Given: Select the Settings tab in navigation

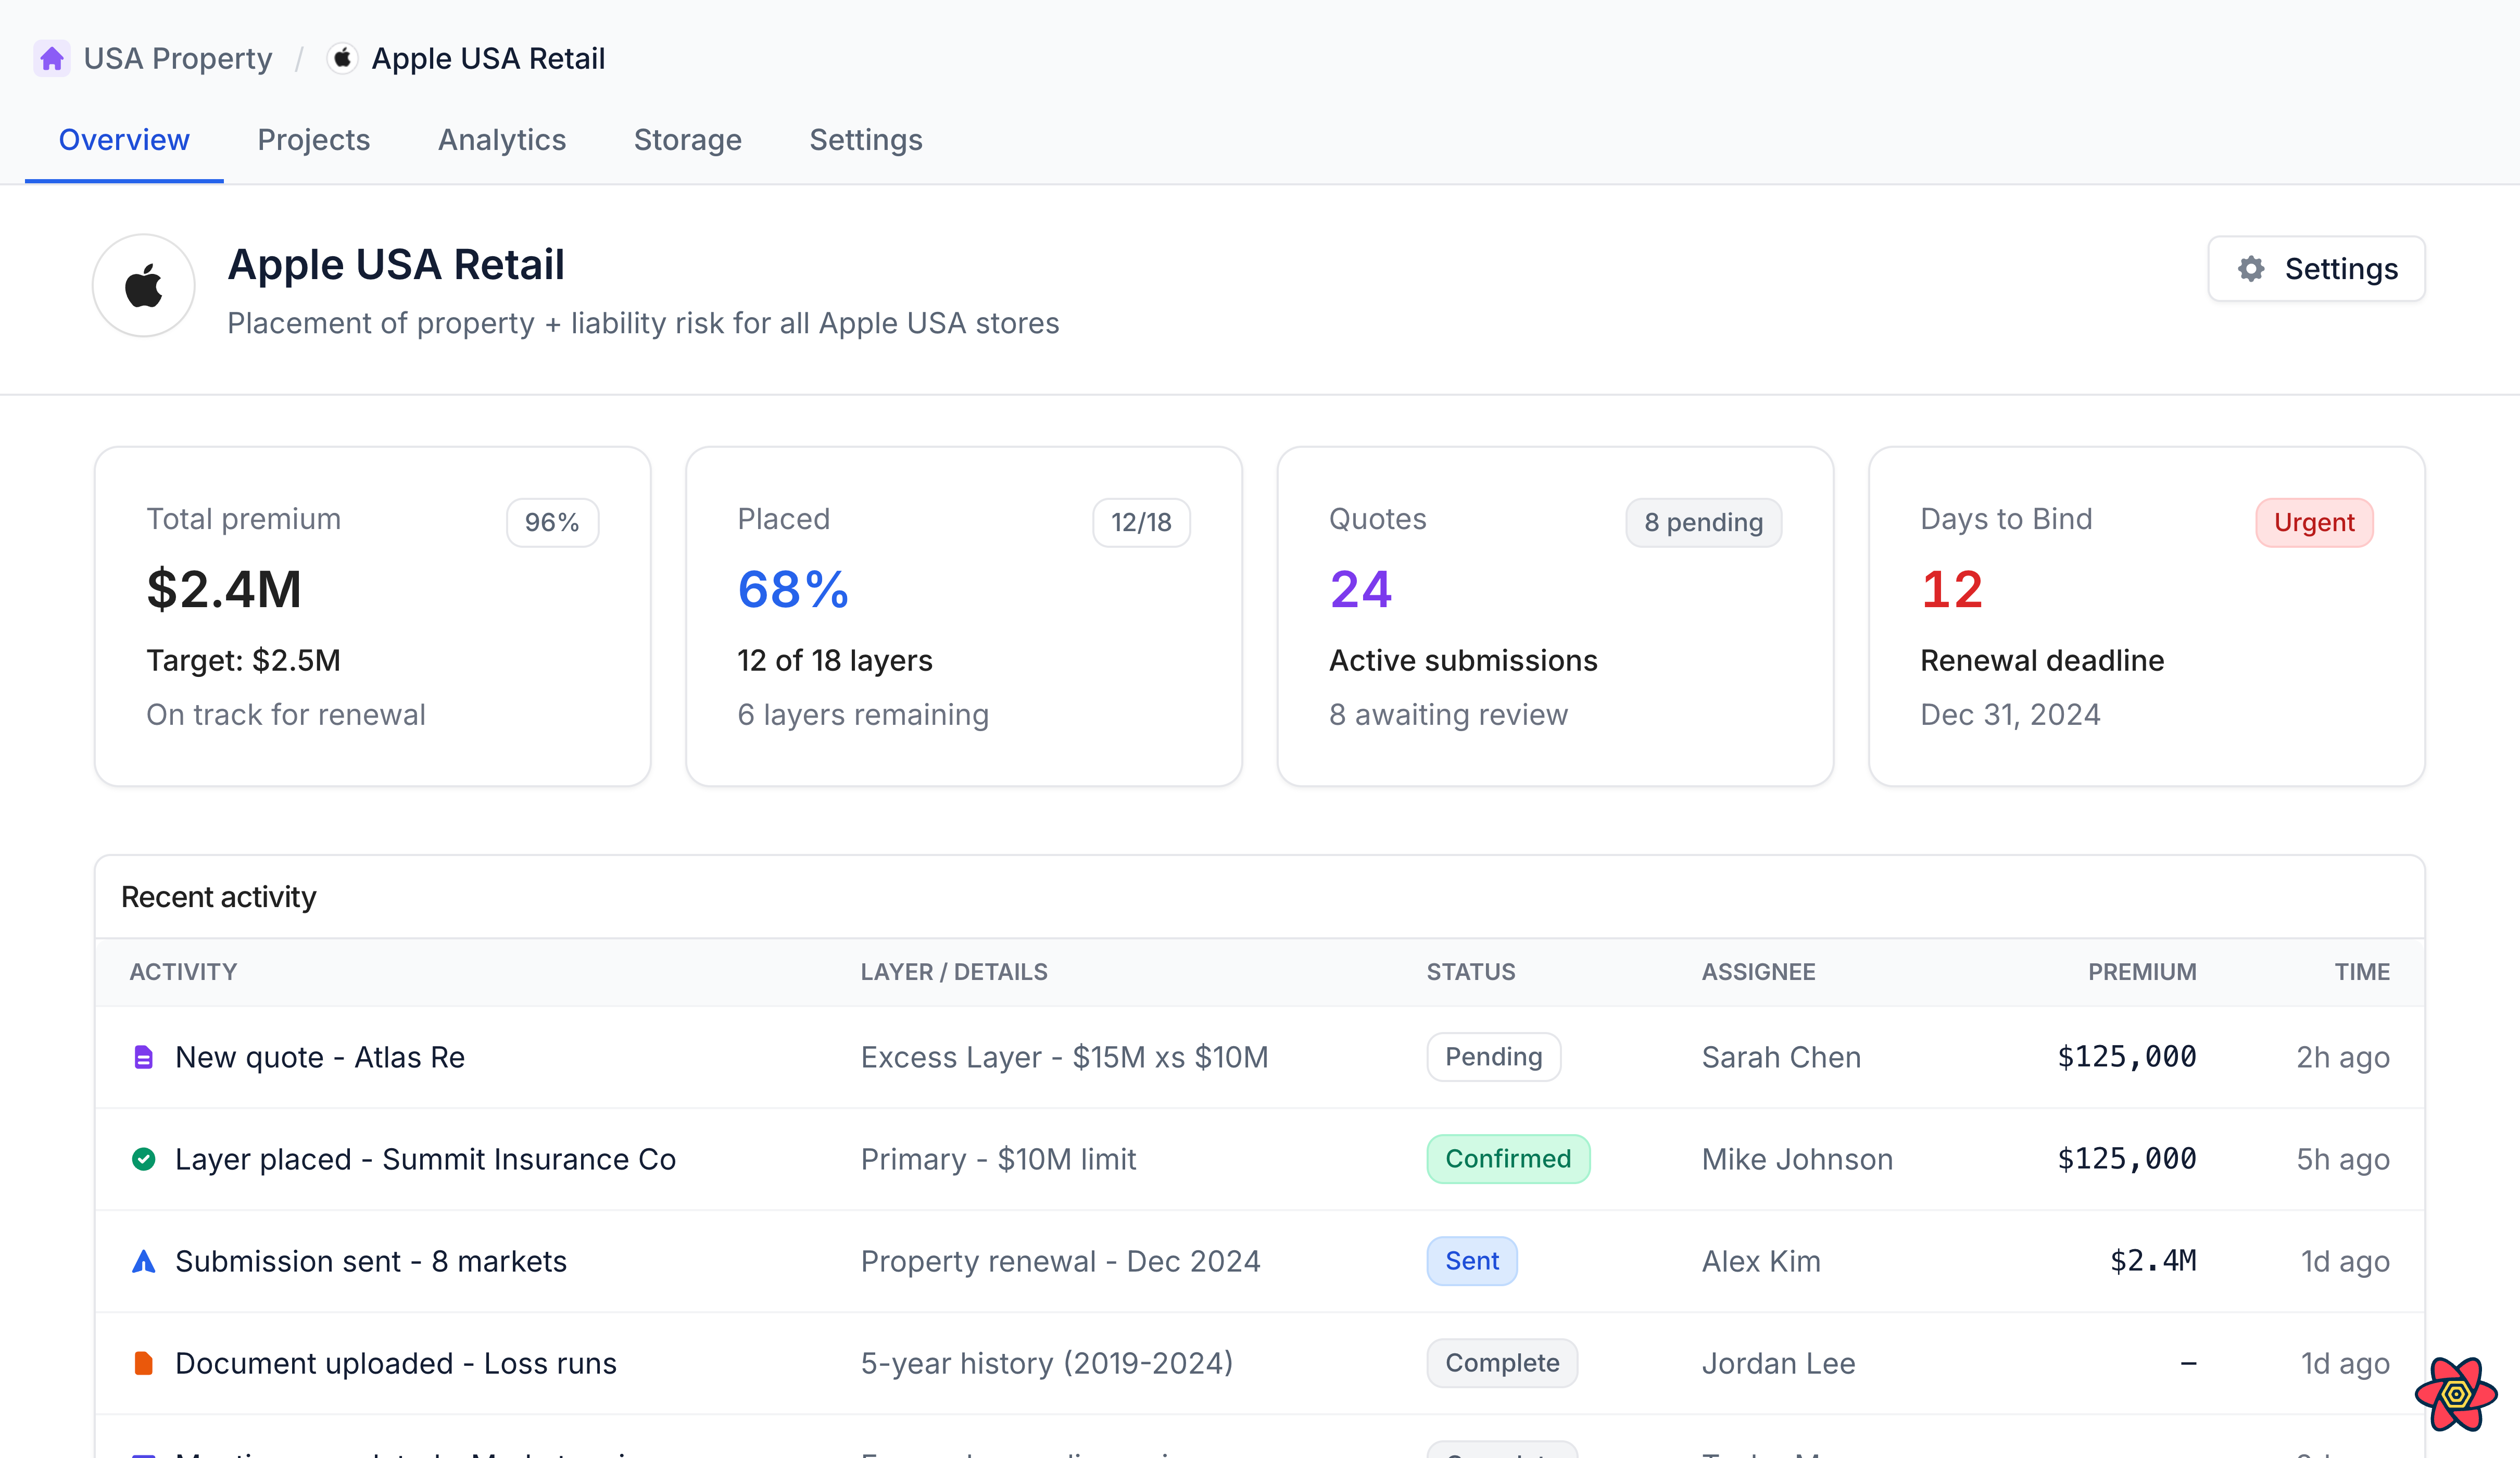Looking at the screenshot, I should pos(865,140).
